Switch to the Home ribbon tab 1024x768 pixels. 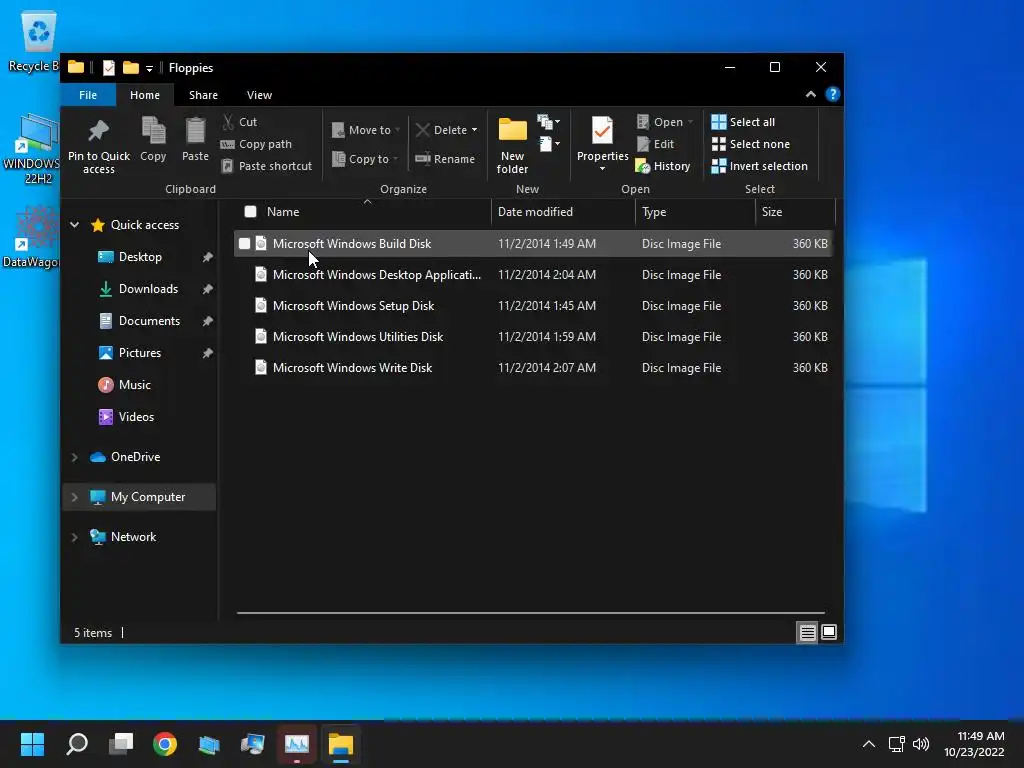(x=144, y=95)
